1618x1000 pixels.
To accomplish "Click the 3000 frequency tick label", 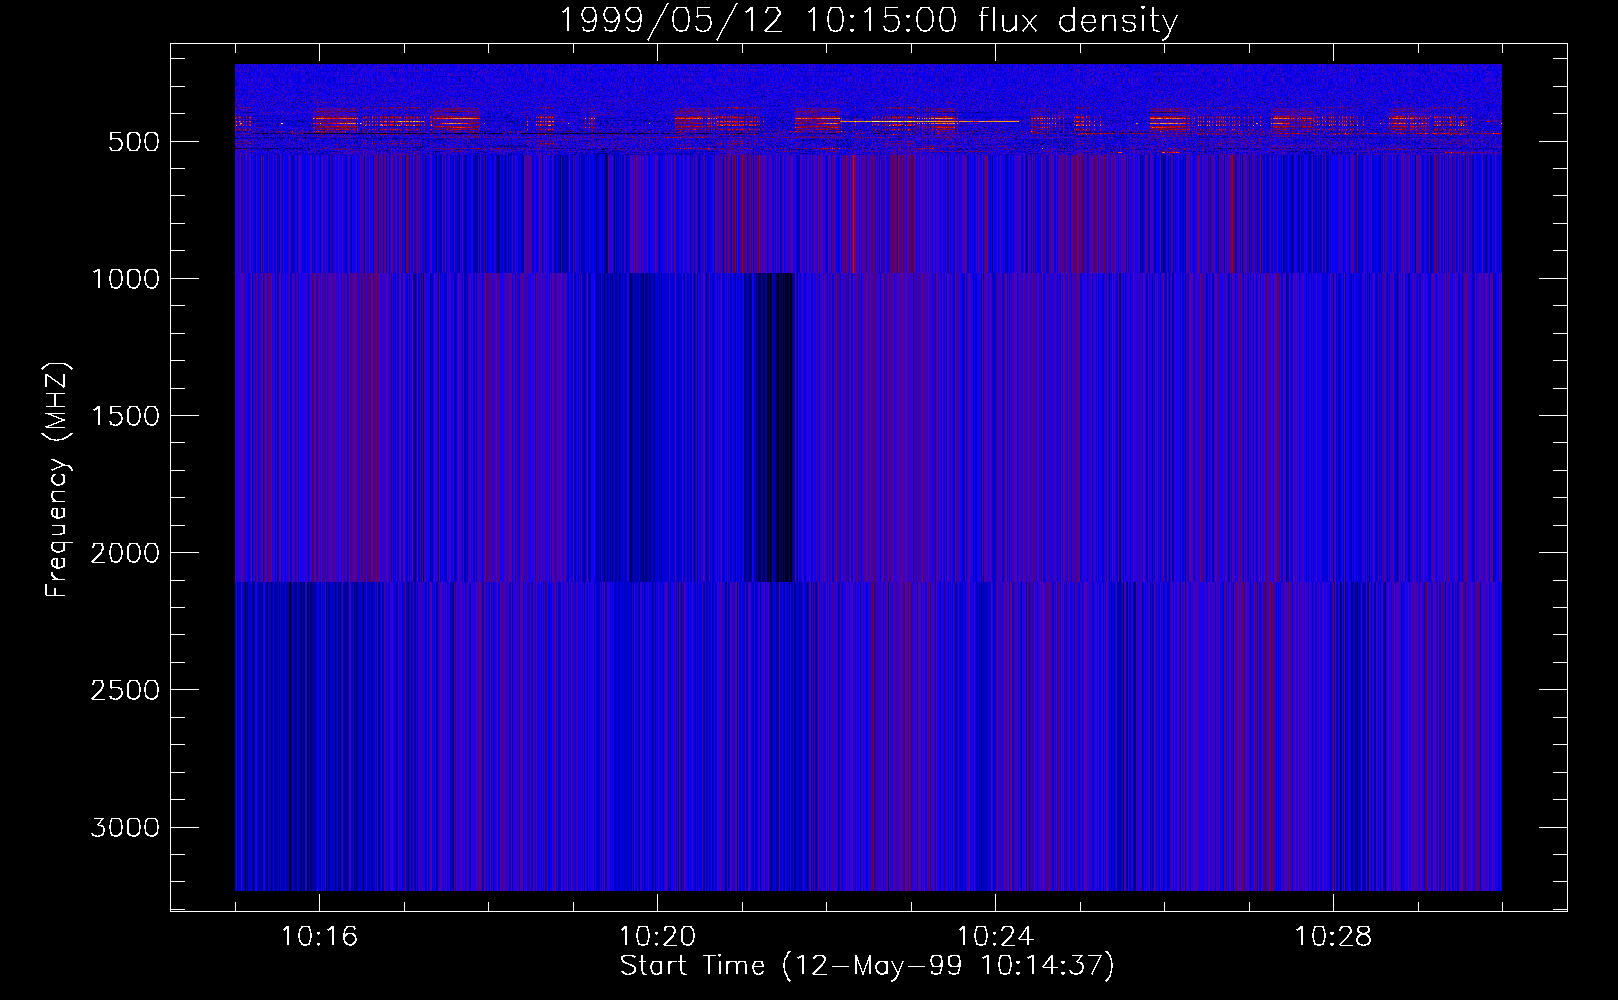I will (x=125, y=828).
